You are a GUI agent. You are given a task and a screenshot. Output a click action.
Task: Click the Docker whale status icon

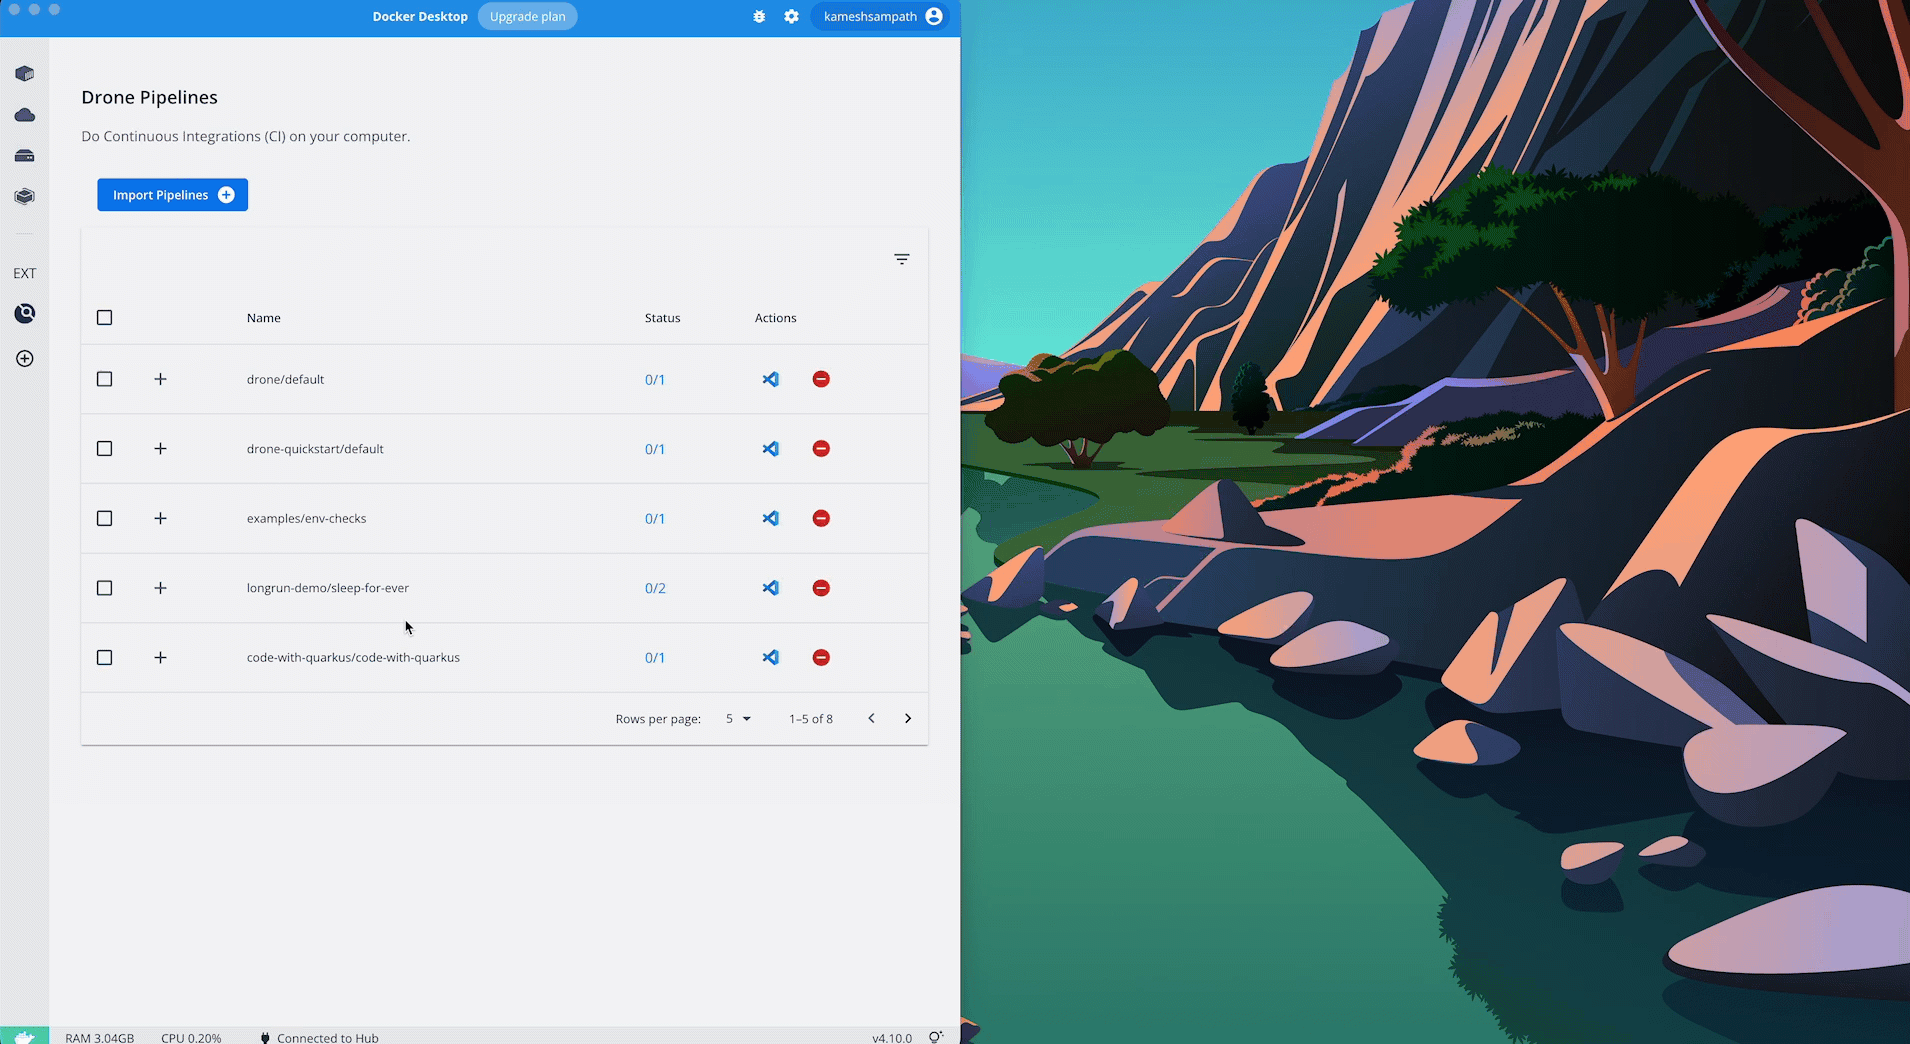[x=25, y=1036]
